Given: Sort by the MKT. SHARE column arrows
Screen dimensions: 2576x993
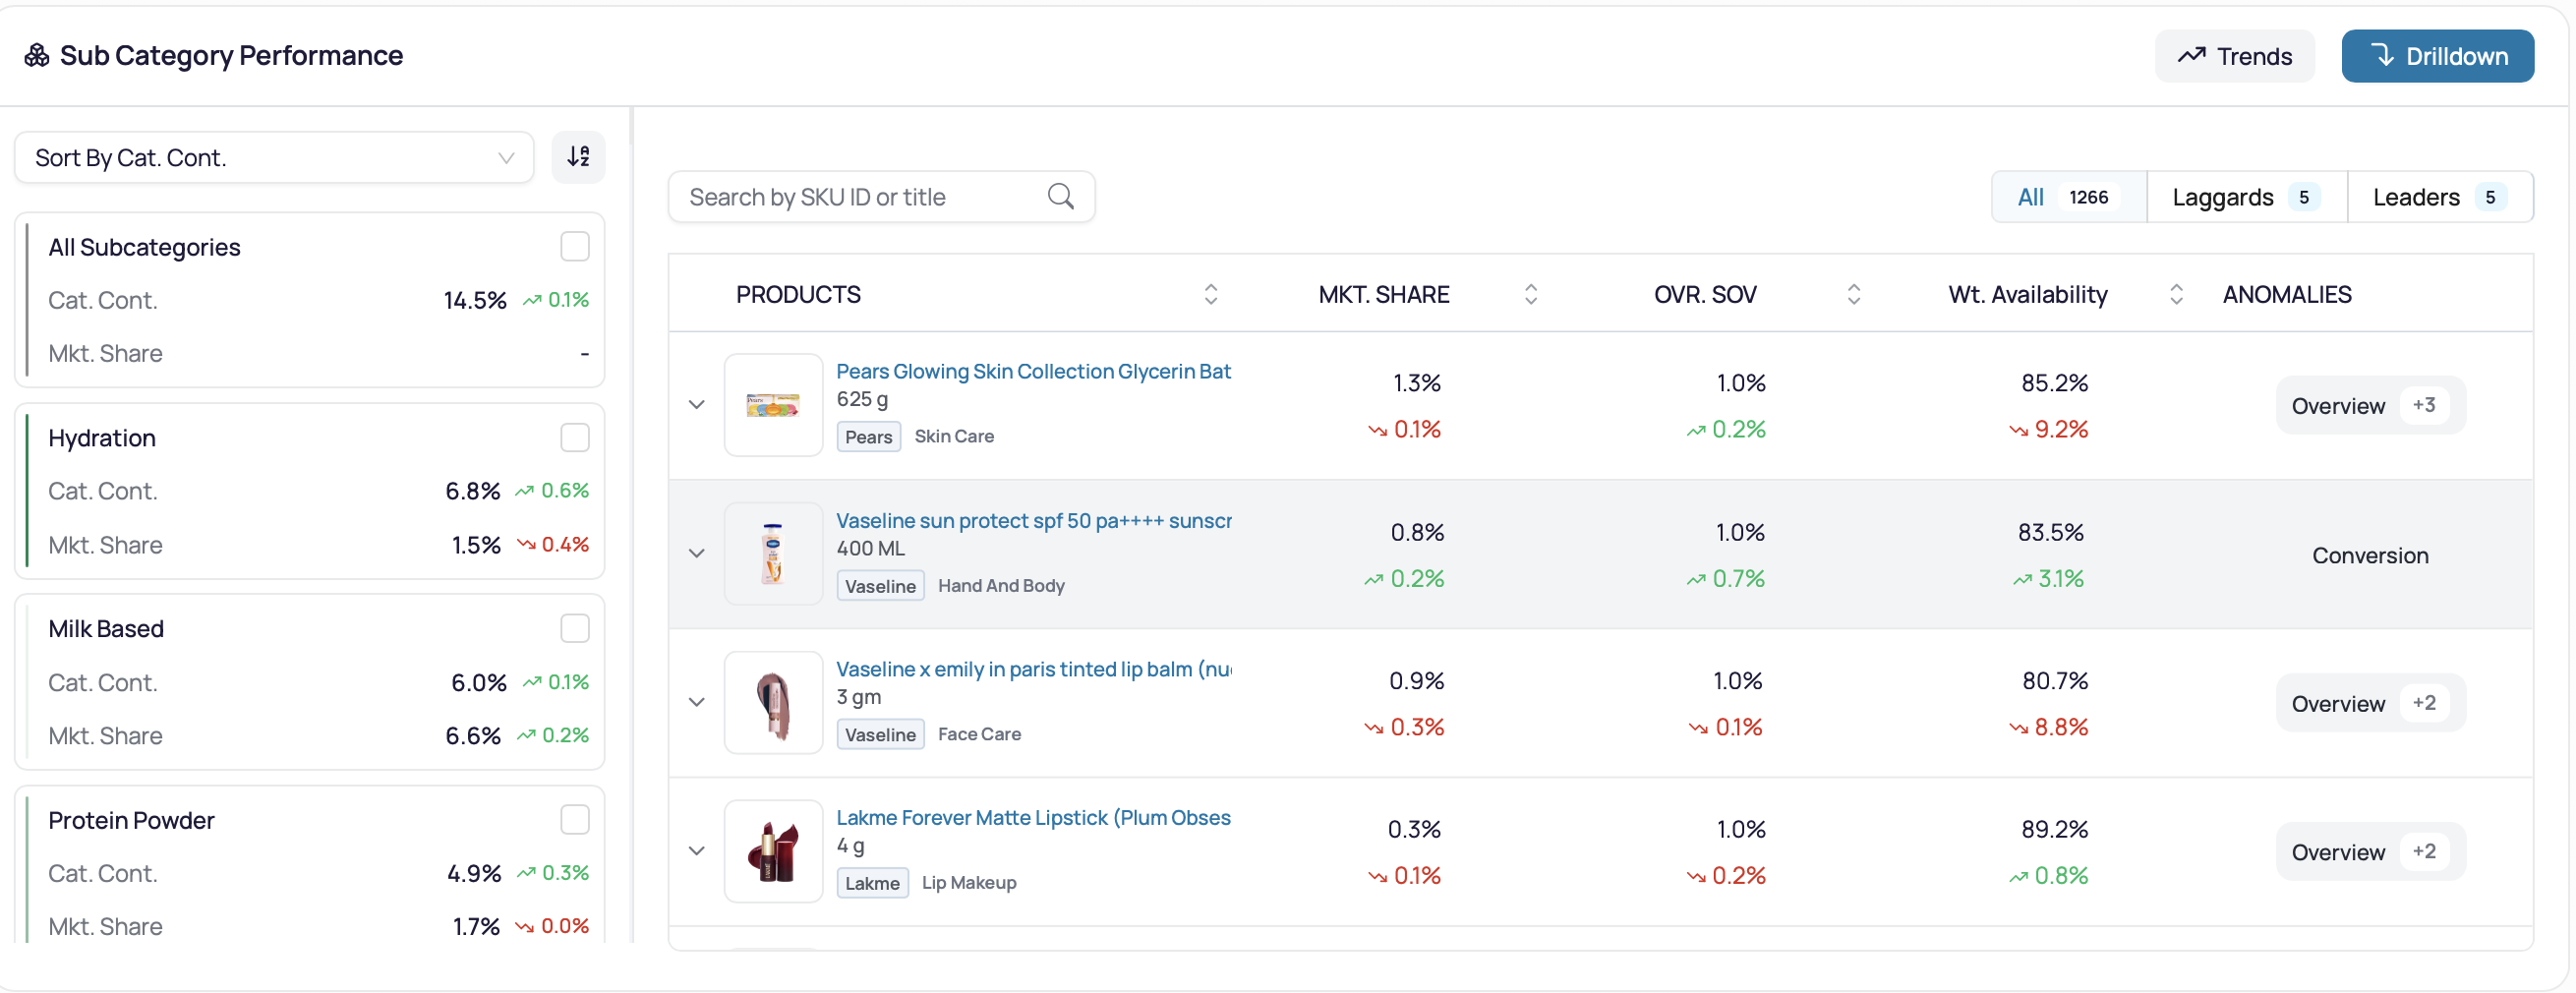Looking at the screenshot, I should [x=1530, y=294].
